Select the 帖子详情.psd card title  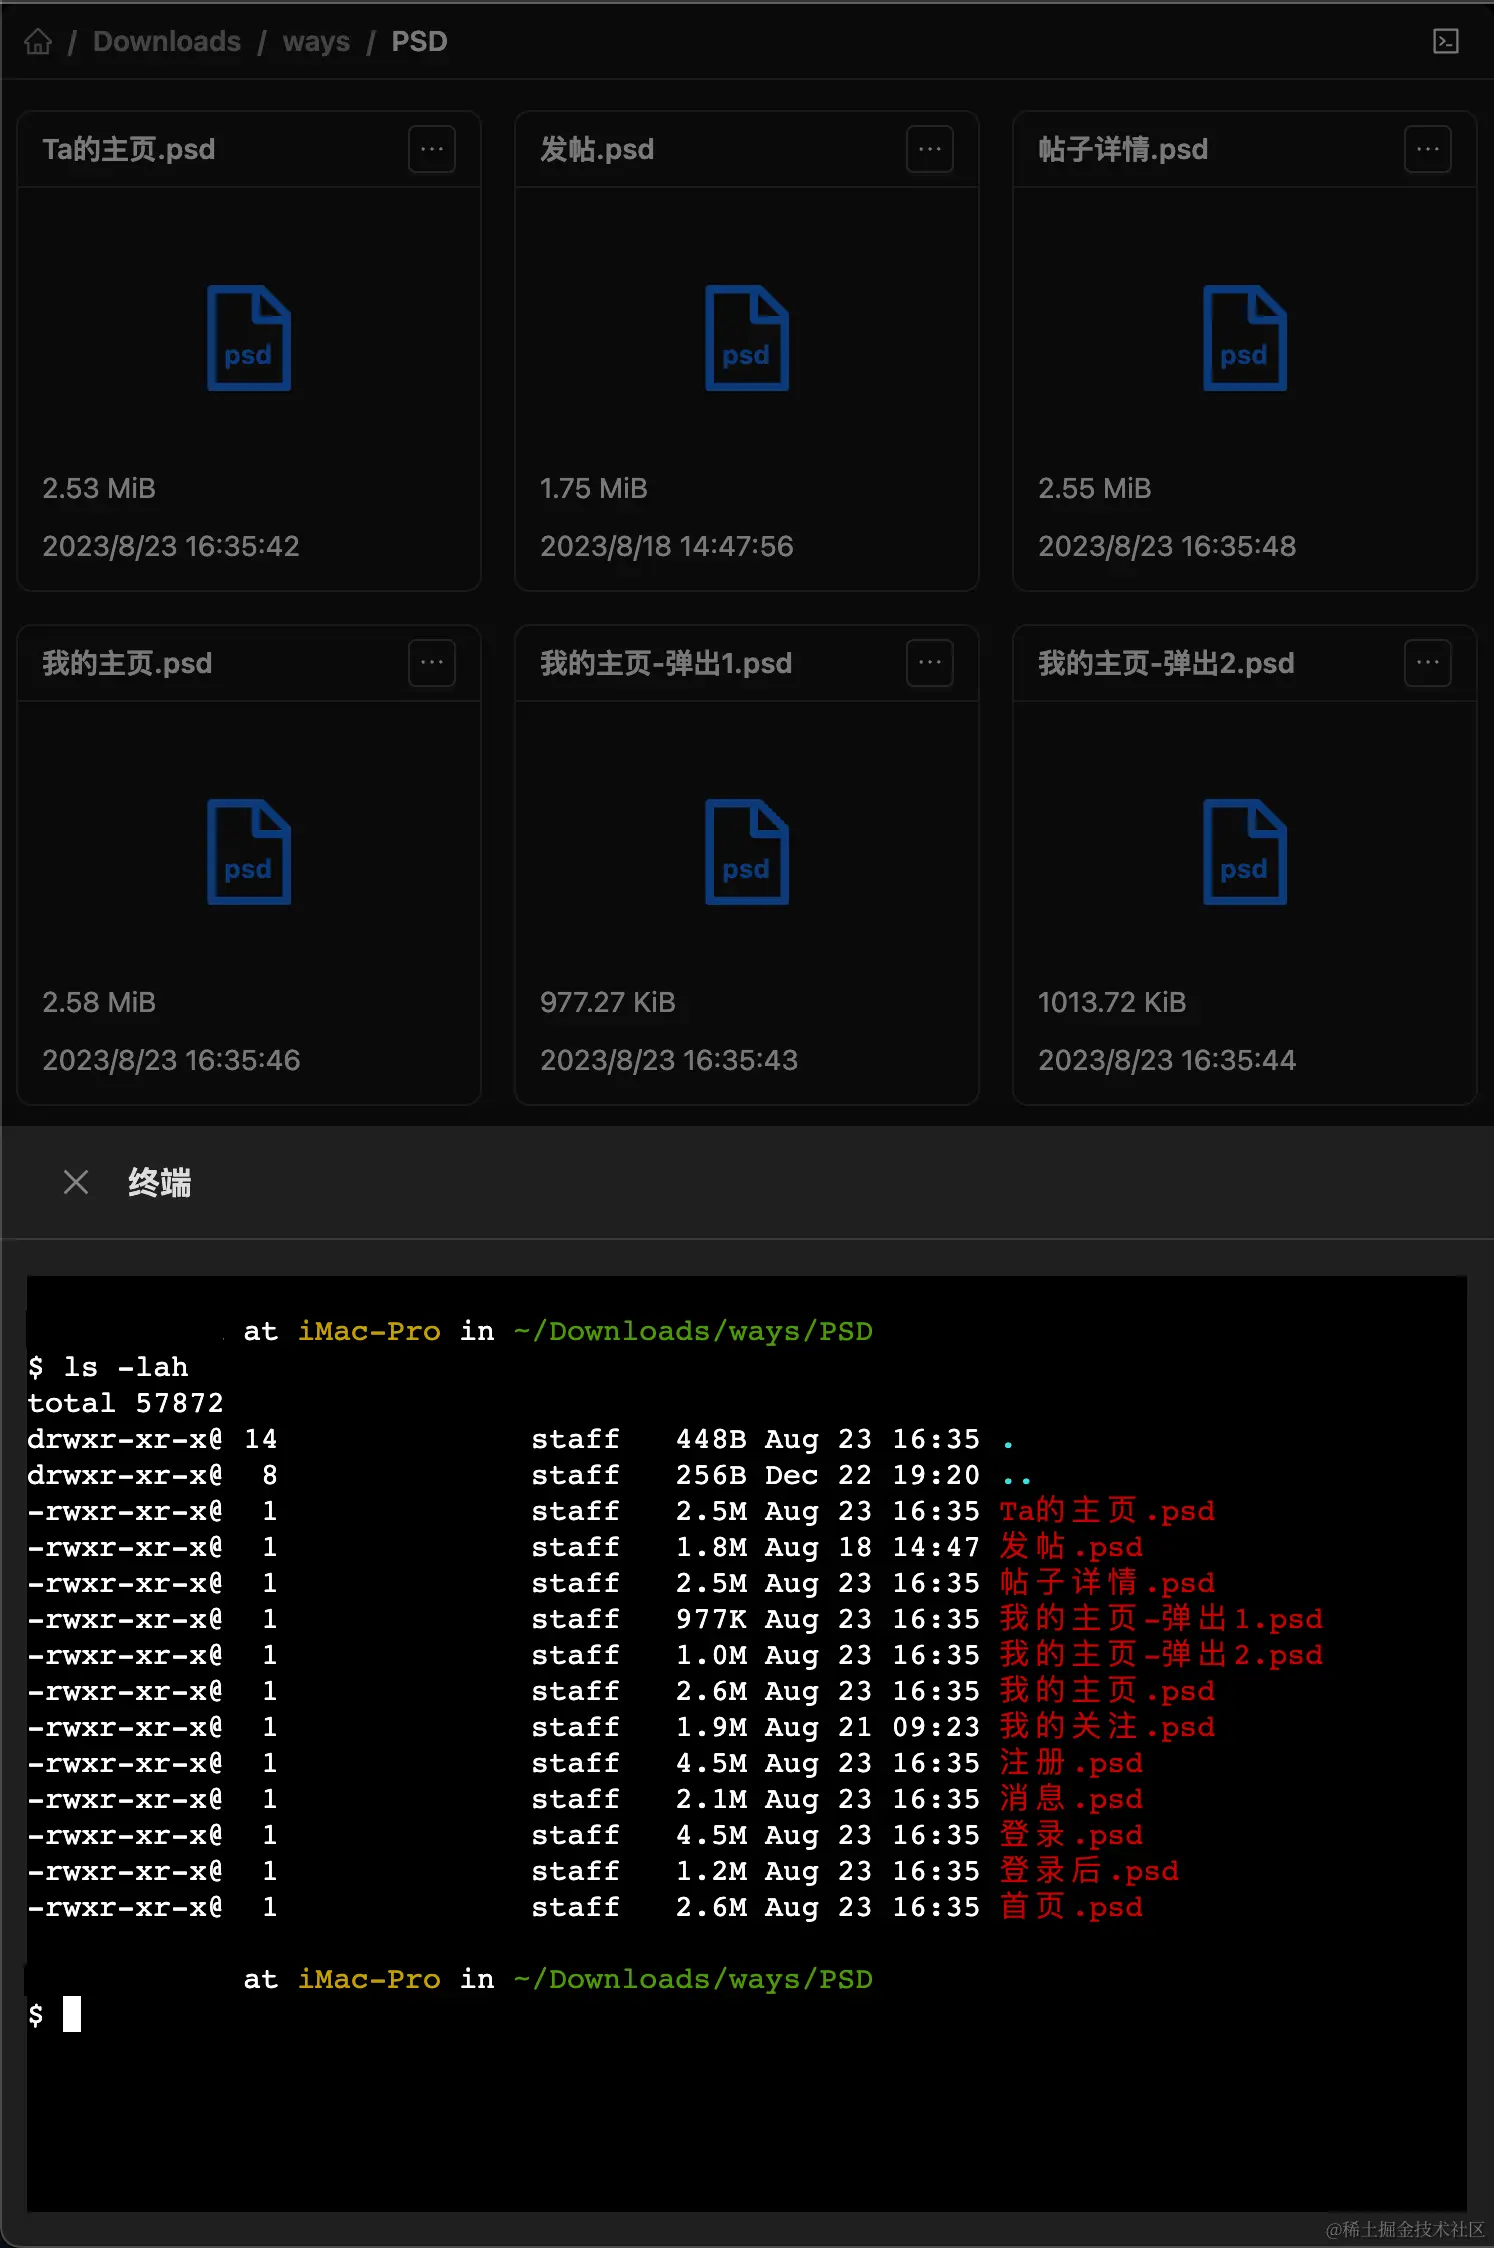[x=1123, y=149]
